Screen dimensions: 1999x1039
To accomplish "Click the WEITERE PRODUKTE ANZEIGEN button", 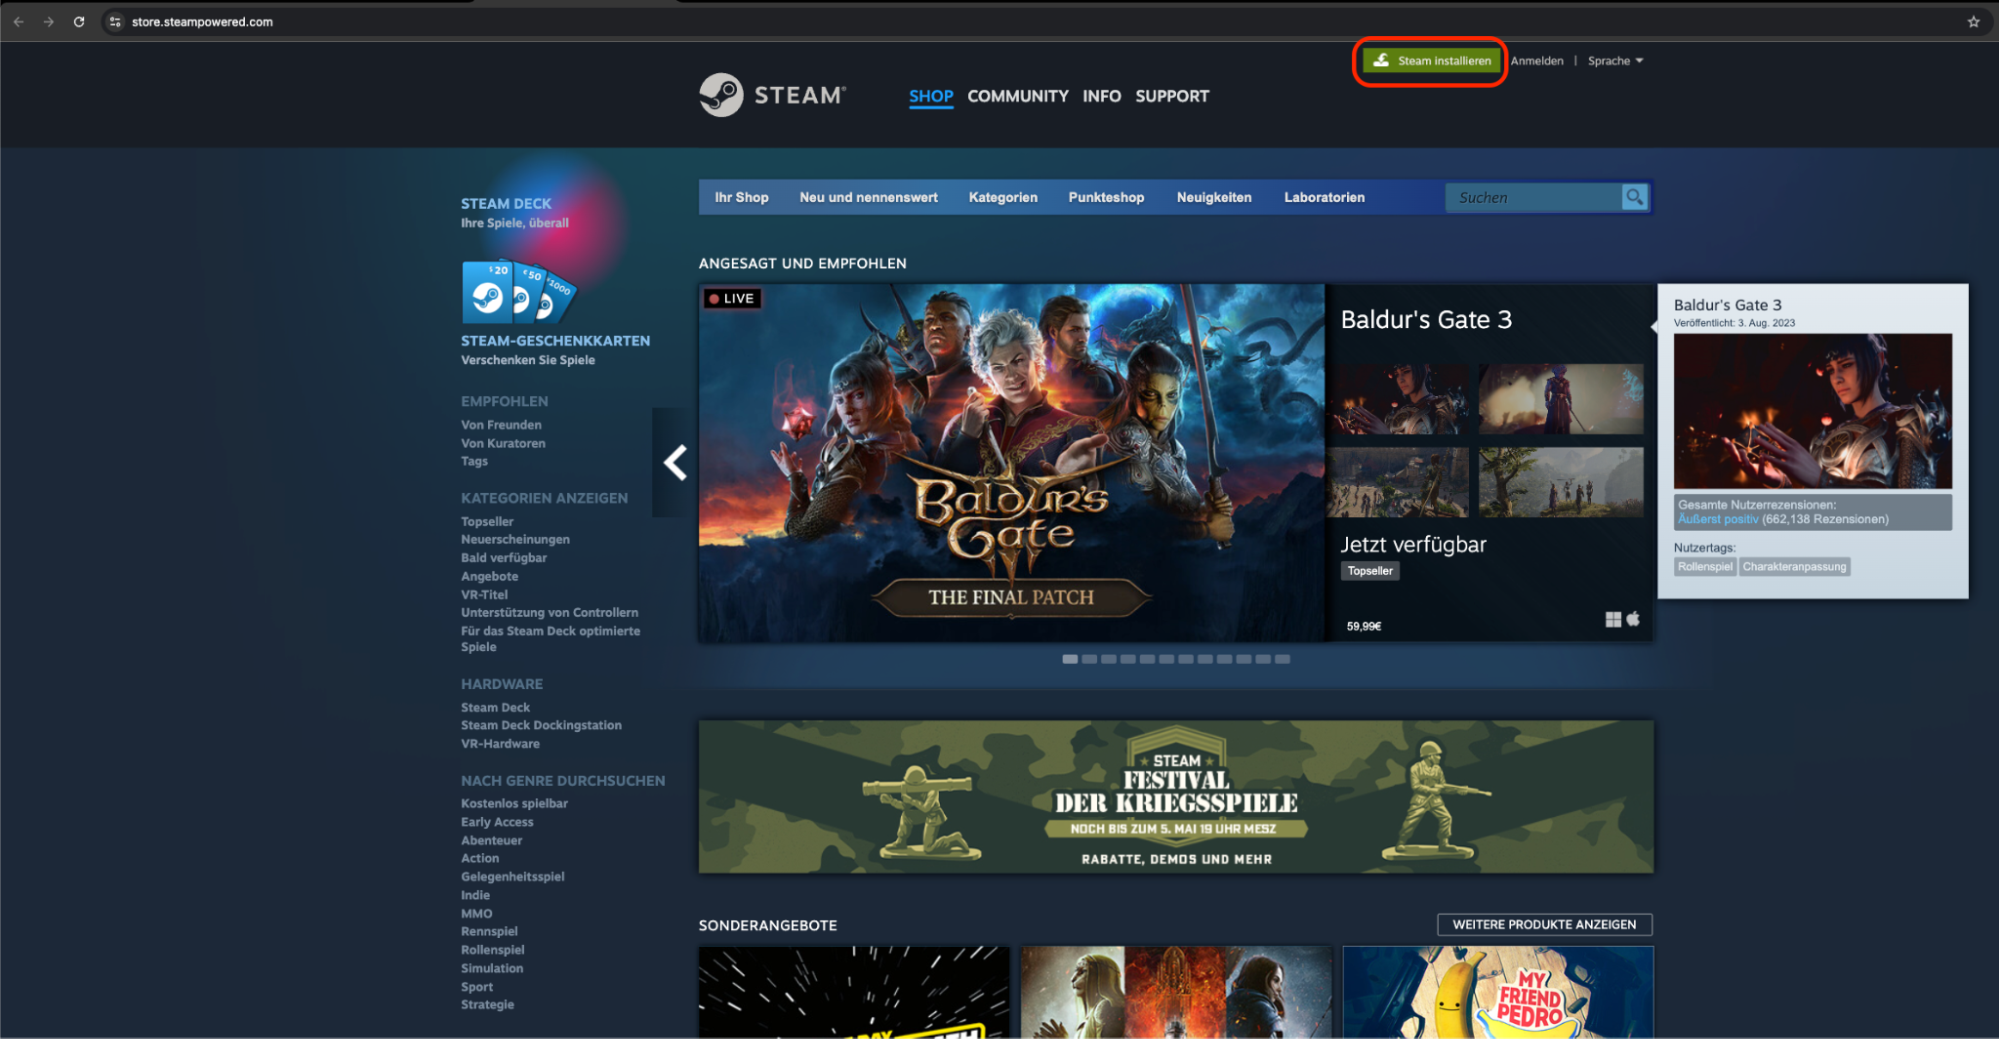I will pos(1544,924).
